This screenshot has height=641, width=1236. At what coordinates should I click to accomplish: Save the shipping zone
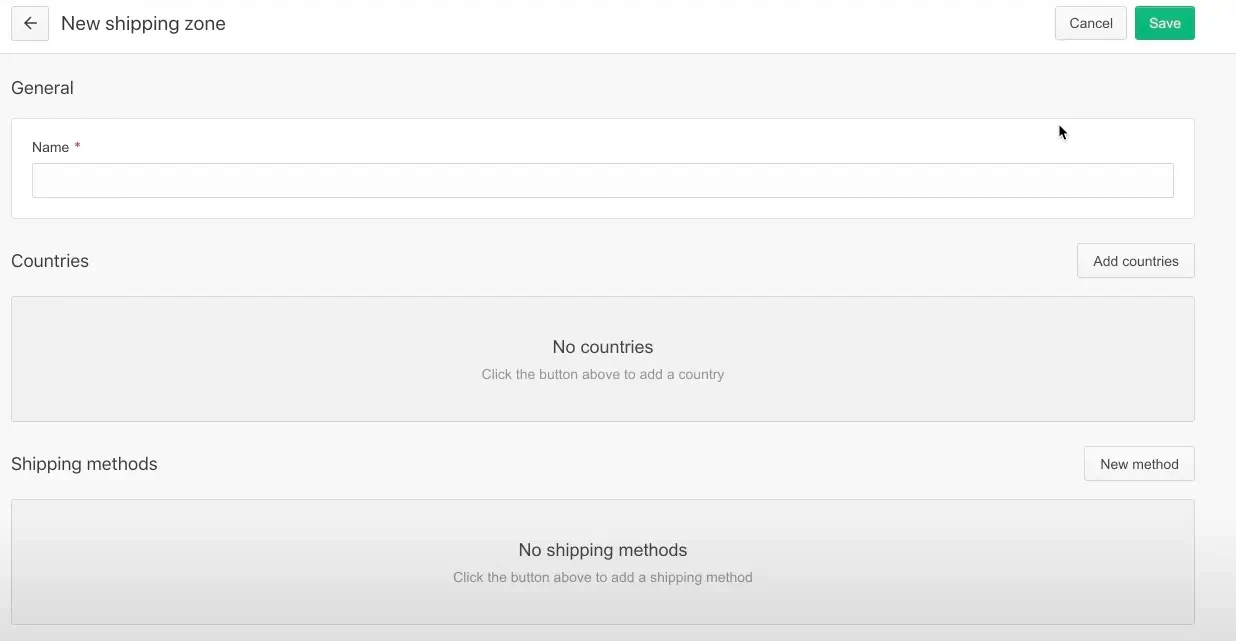1165,23
